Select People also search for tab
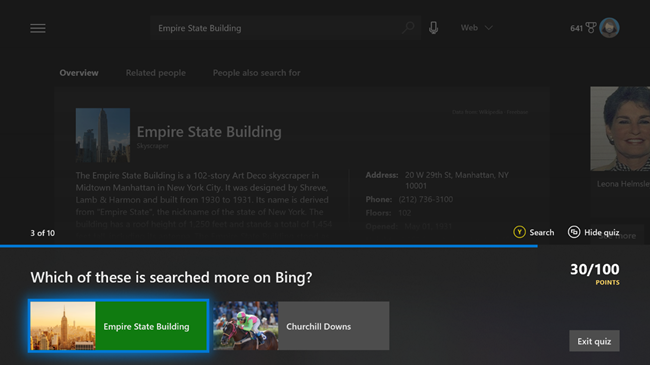The height and width of the screenshot is (365, 650). (x=257, y=73)
